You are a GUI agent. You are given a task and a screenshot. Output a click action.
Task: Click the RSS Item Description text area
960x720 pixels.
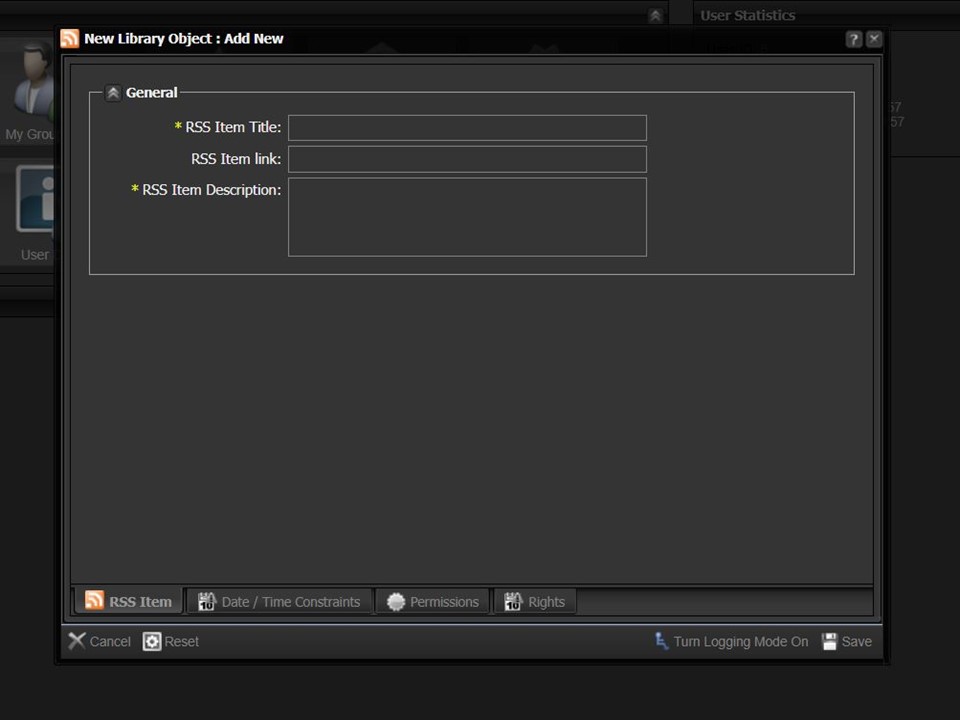(x=467, y=217)
